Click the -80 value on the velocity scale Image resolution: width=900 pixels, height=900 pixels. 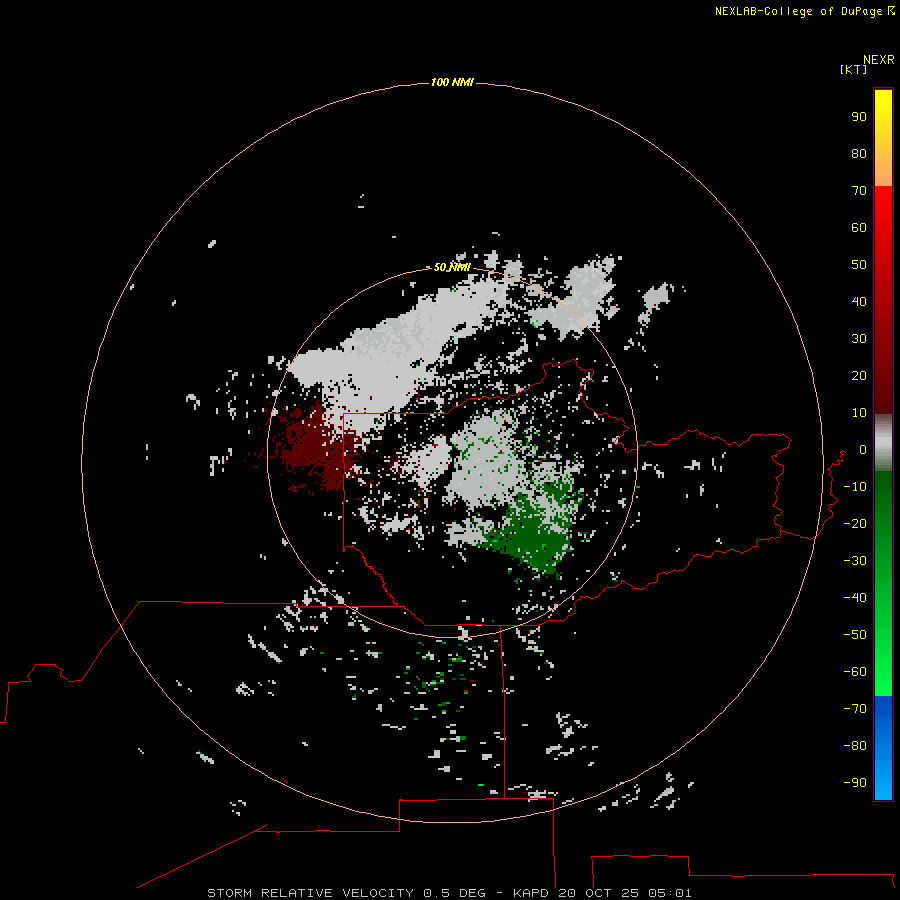[x=855, y=746]
